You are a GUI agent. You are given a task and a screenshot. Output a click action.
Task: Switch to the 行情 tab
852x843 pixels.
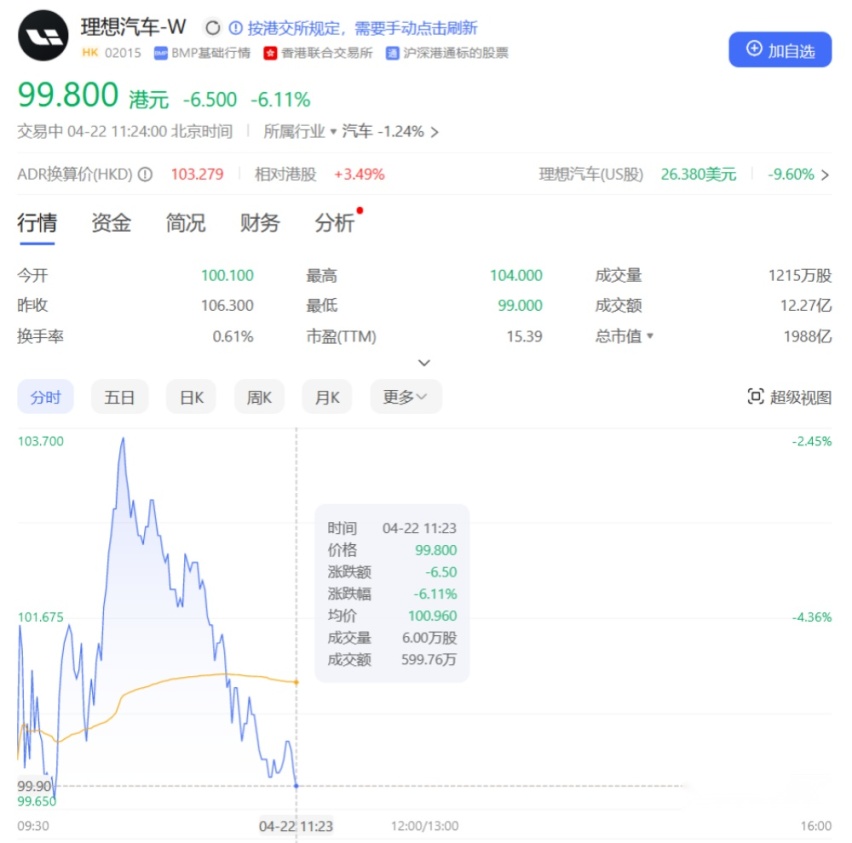coord(37,223)
